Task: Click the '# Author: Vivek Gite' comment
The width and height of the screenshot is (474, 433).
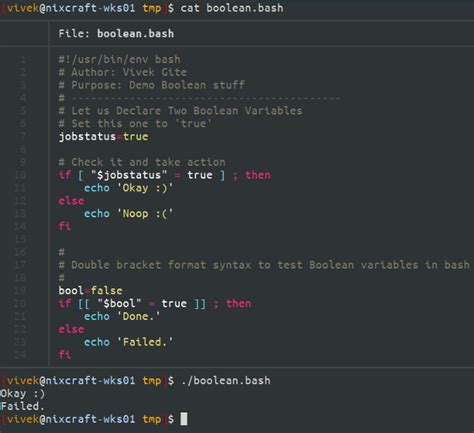Action: 123,72
